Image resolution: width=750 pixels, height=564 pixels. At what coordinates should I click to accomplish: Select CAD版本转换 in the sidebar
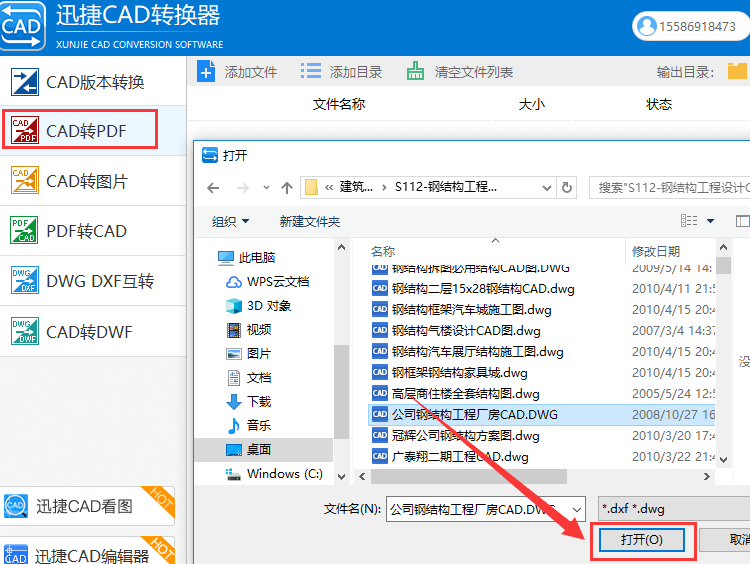click(93, 82)
